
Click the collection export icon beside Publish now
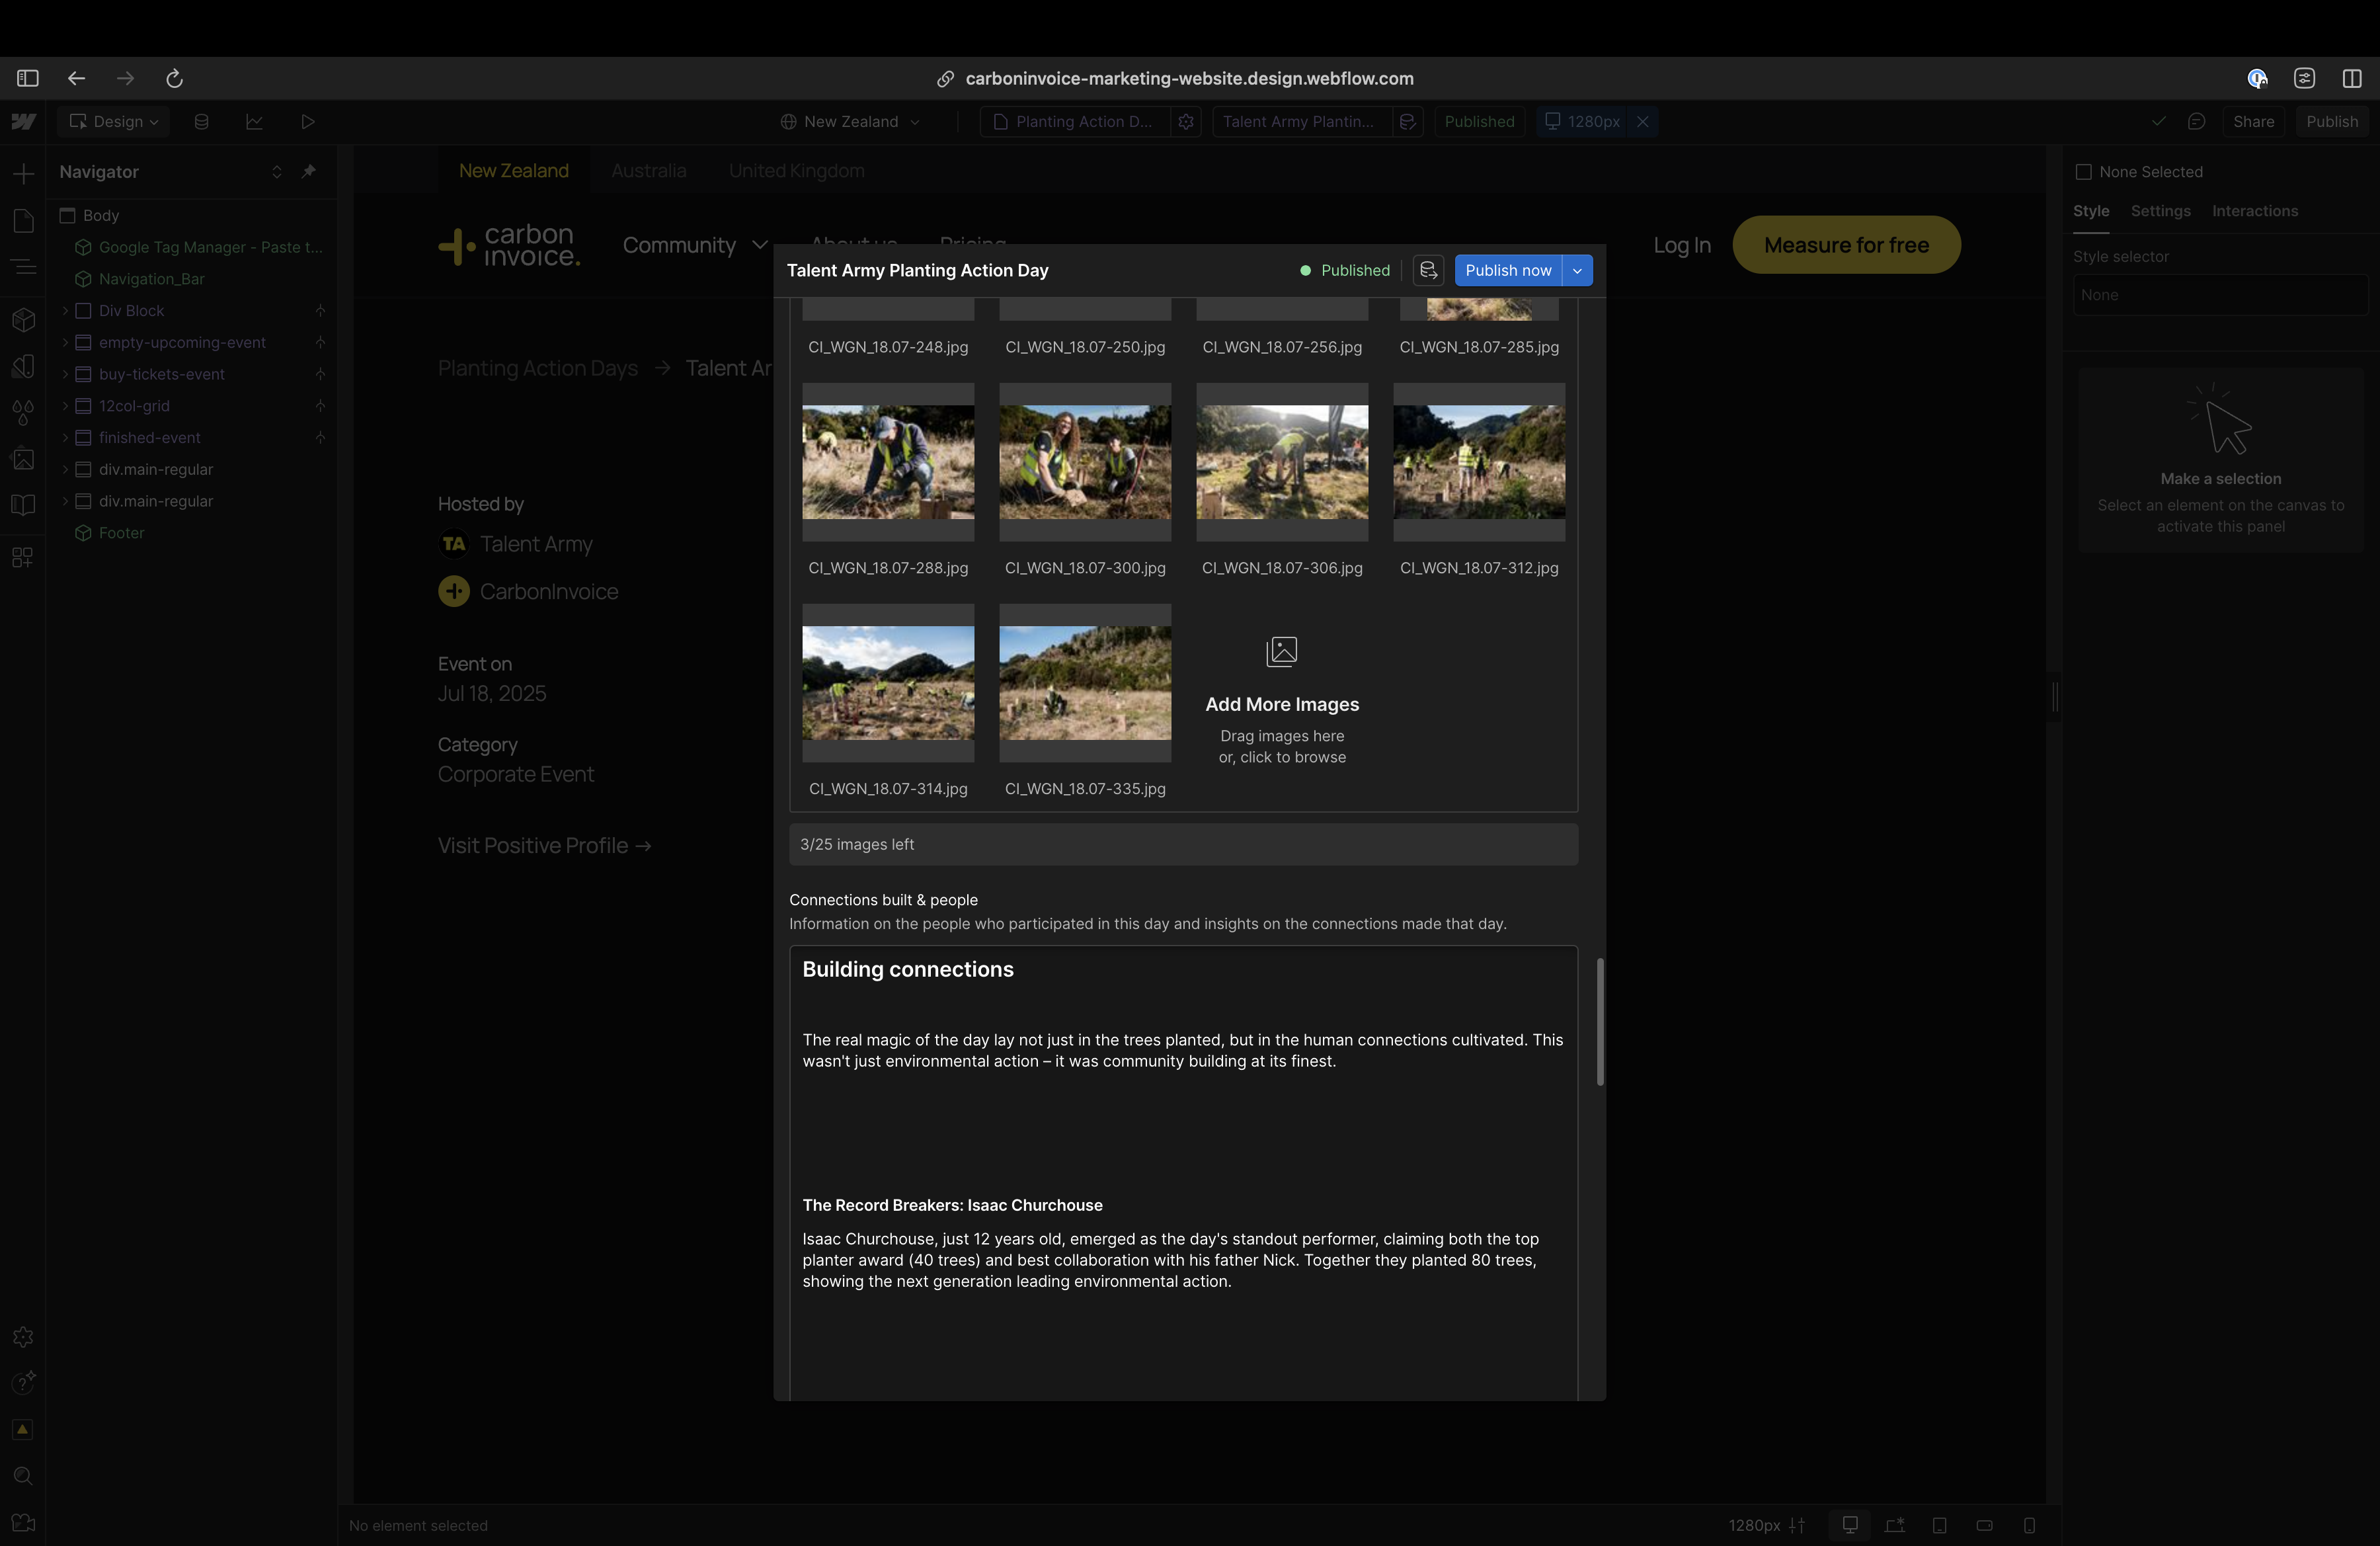tap(1428, 270)
